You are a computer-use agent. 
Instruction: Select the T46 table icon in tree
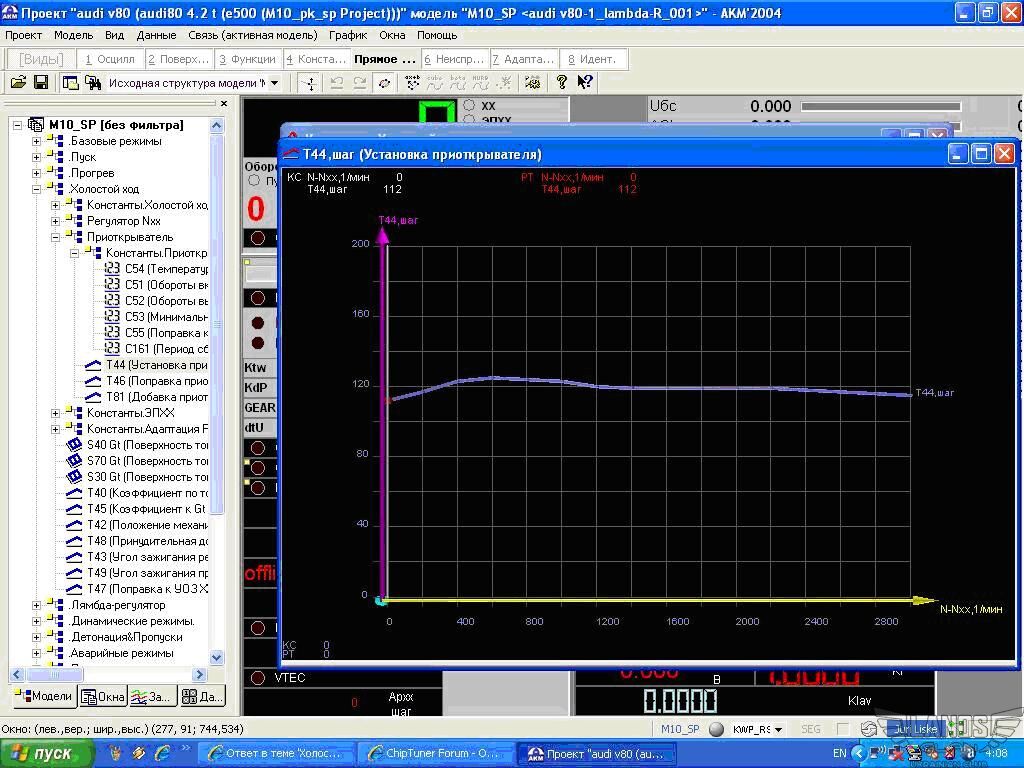pyautogui.click(x=93, y=381)
